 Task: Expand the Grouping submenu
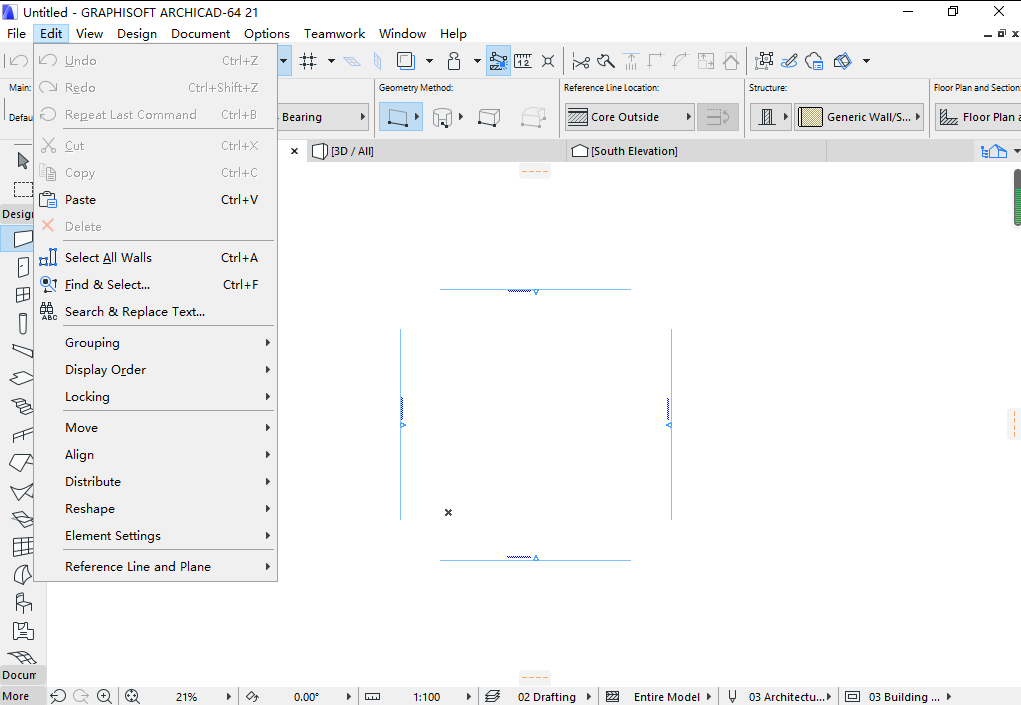point(156,342)
